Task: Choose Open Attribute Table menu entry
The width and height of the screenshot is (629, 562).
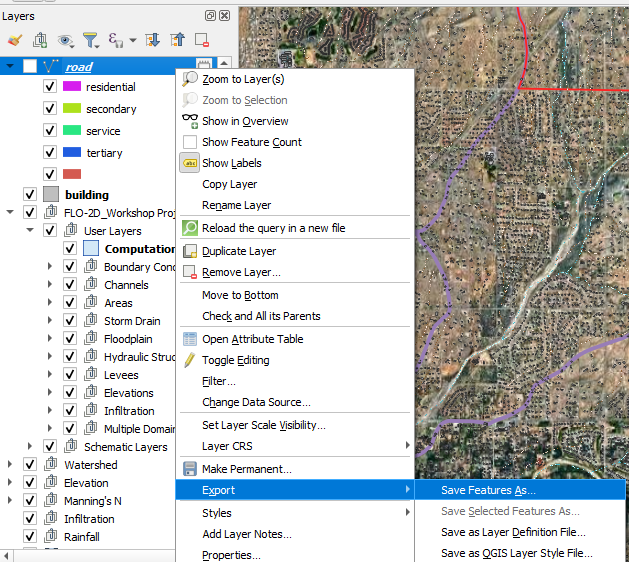Action: point(252,339)
